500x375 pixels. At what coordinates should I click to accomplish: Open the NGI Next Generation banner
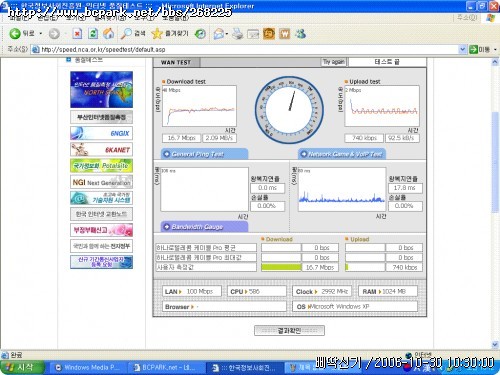coord(101,182)
